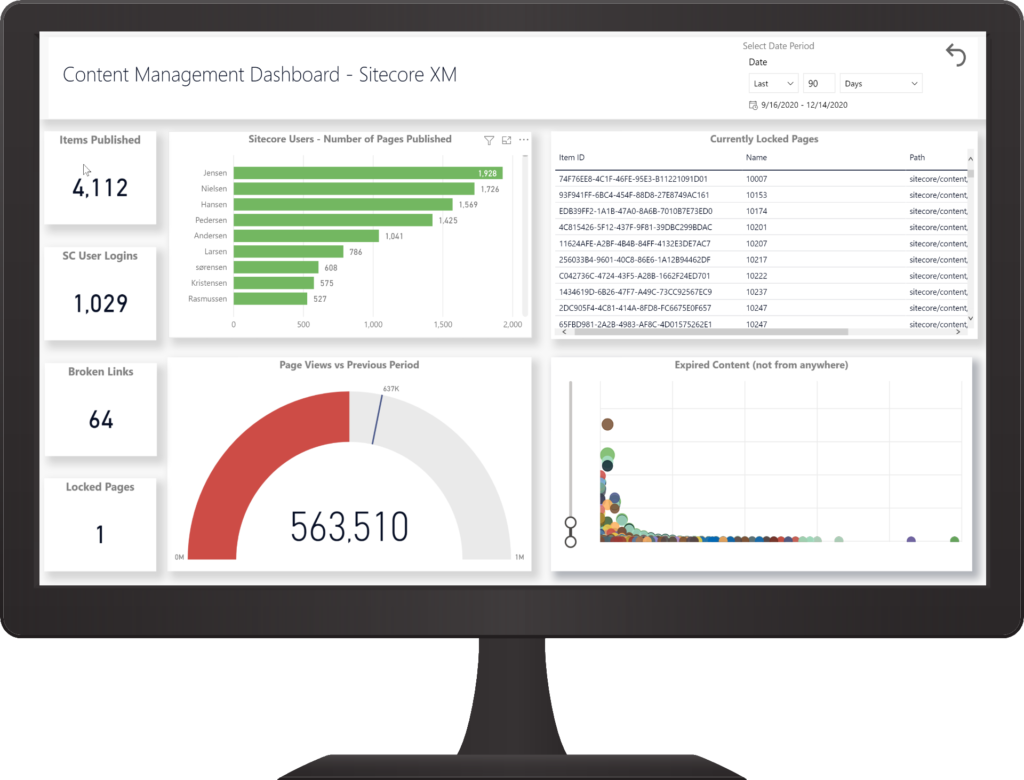This screenshot has width=1024, height=780.
Task: Select the Pedersen bar in the chart
Action: (333, 220)
